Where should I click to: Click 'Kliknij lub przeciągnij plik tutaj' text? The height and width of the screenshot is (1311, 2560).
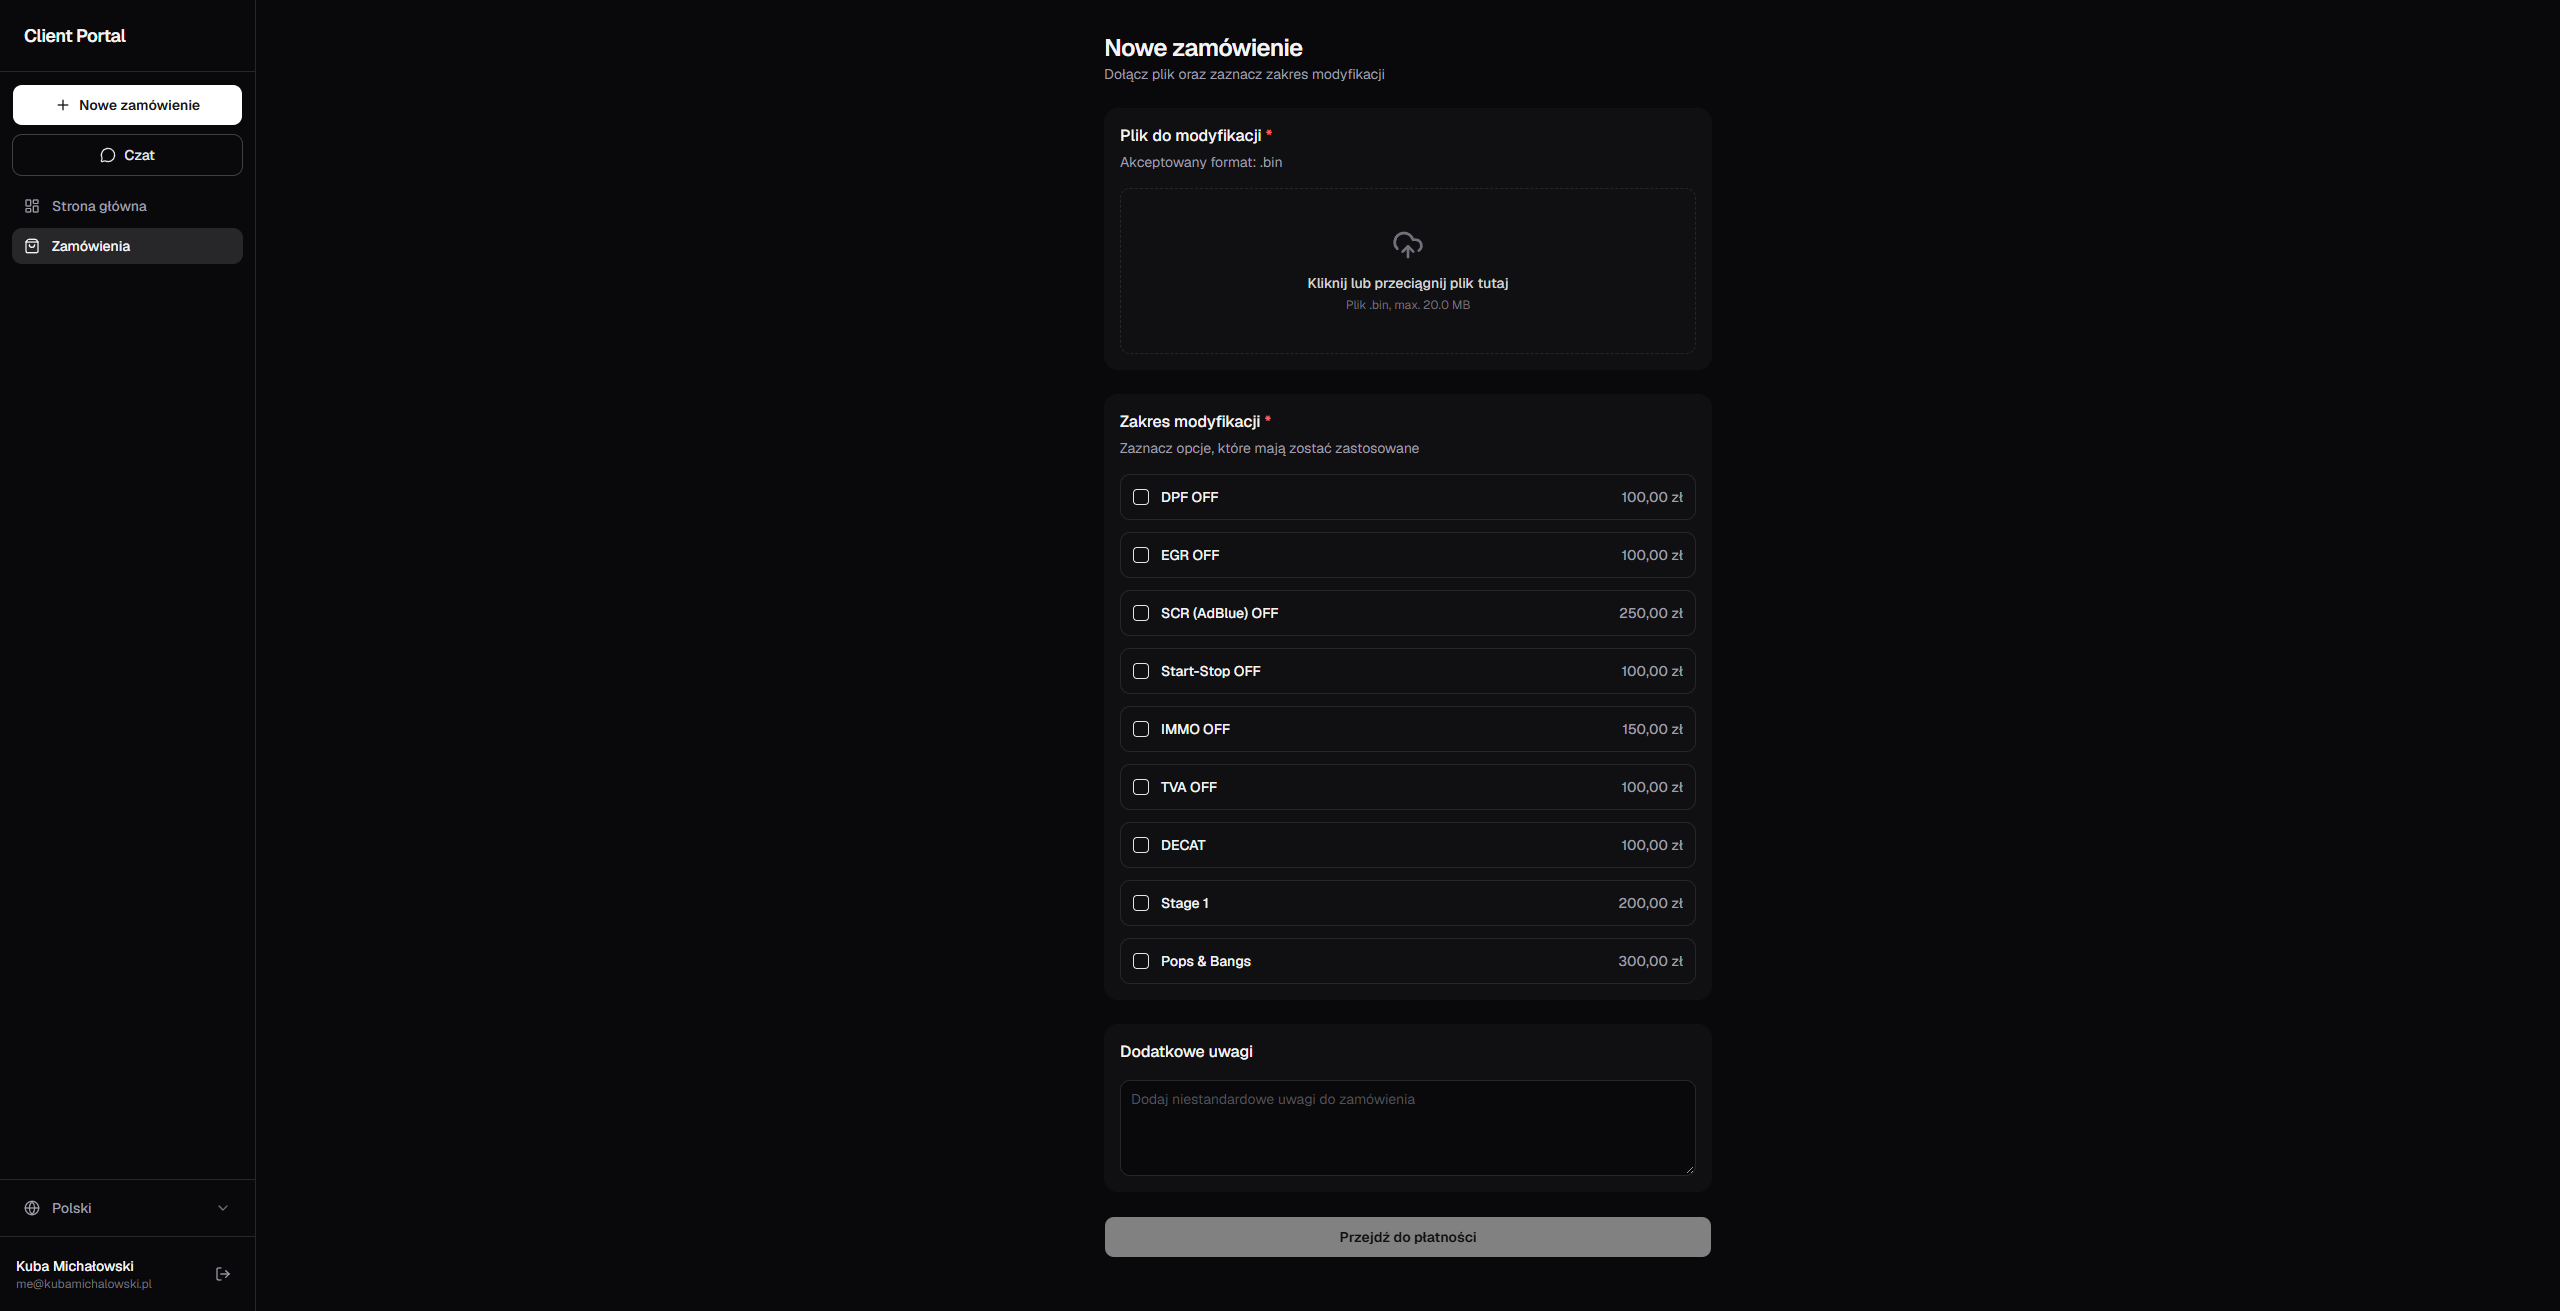click(1407, 283)
